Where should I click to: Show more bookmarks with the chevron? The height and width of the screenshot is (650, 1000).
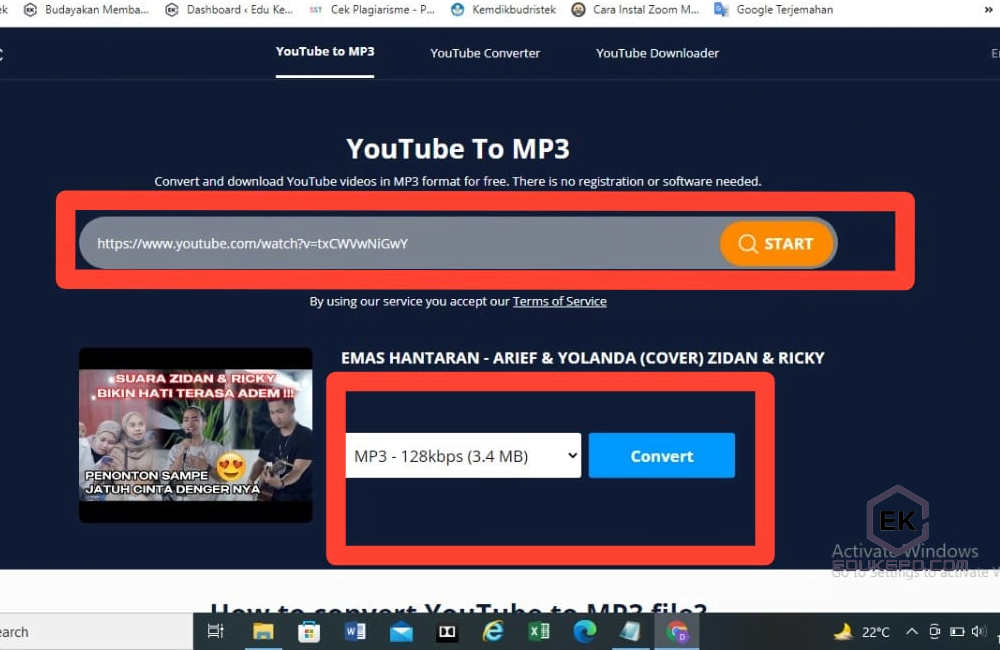(988, 10)
